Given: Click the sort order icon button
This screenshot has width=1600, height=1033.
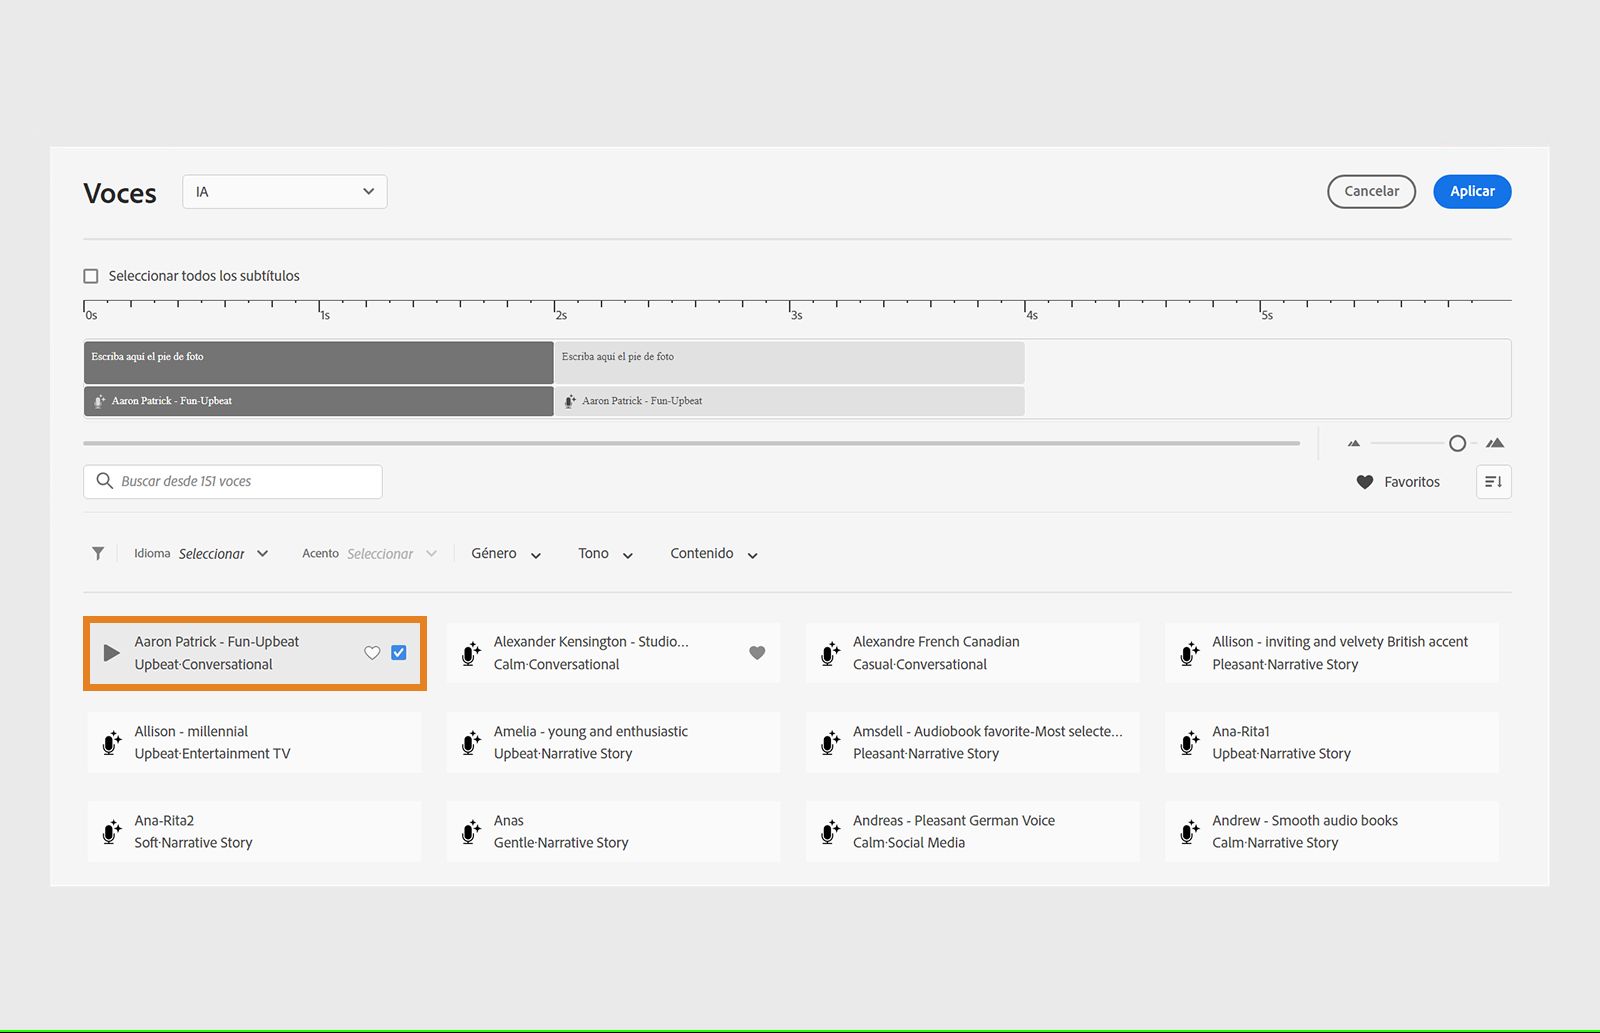Looking at the screenshot, I should click(1493, 482).
